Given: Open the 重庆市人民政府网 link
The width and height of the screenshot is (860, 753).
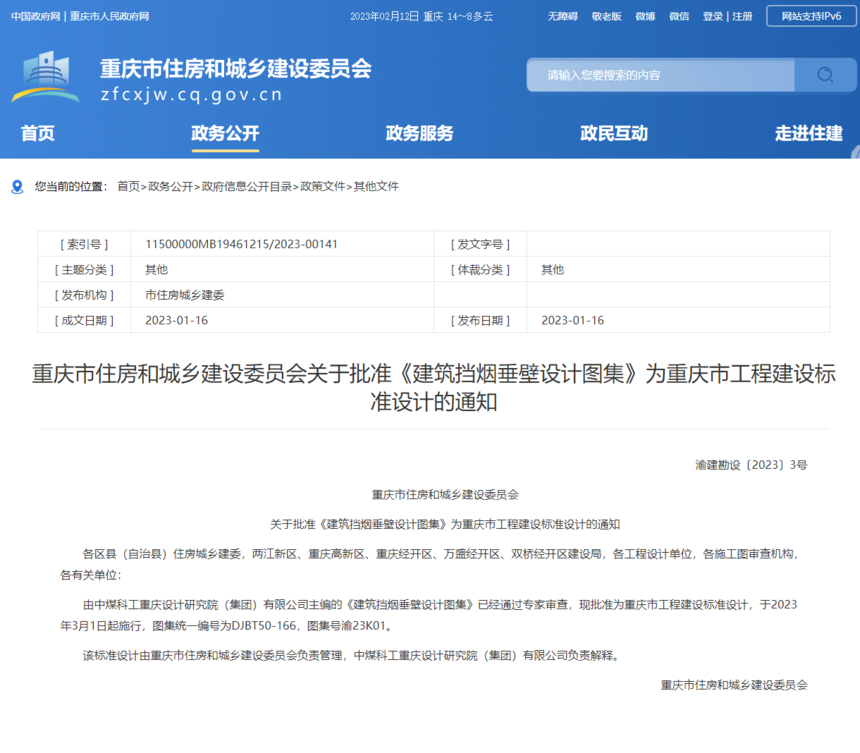Looking at the screenshot, I should pyautogui.click(x=110, y=16).
